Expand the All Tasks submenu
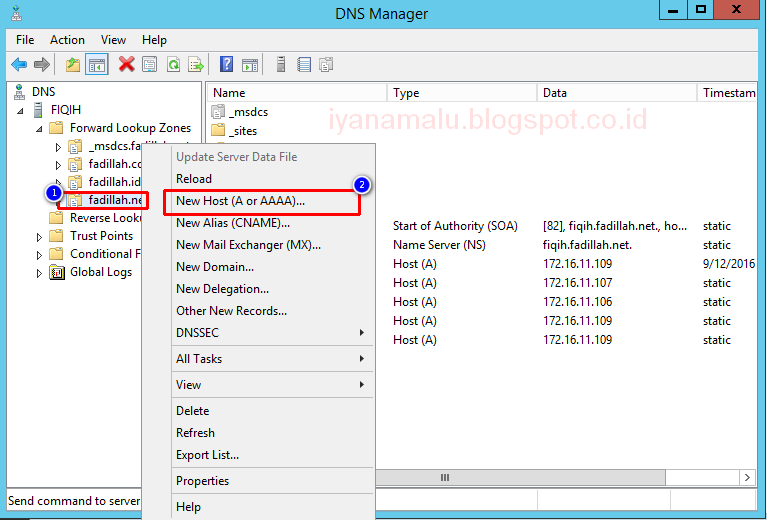Viewport: 767px width, 520px height. (x=273, y=359)
